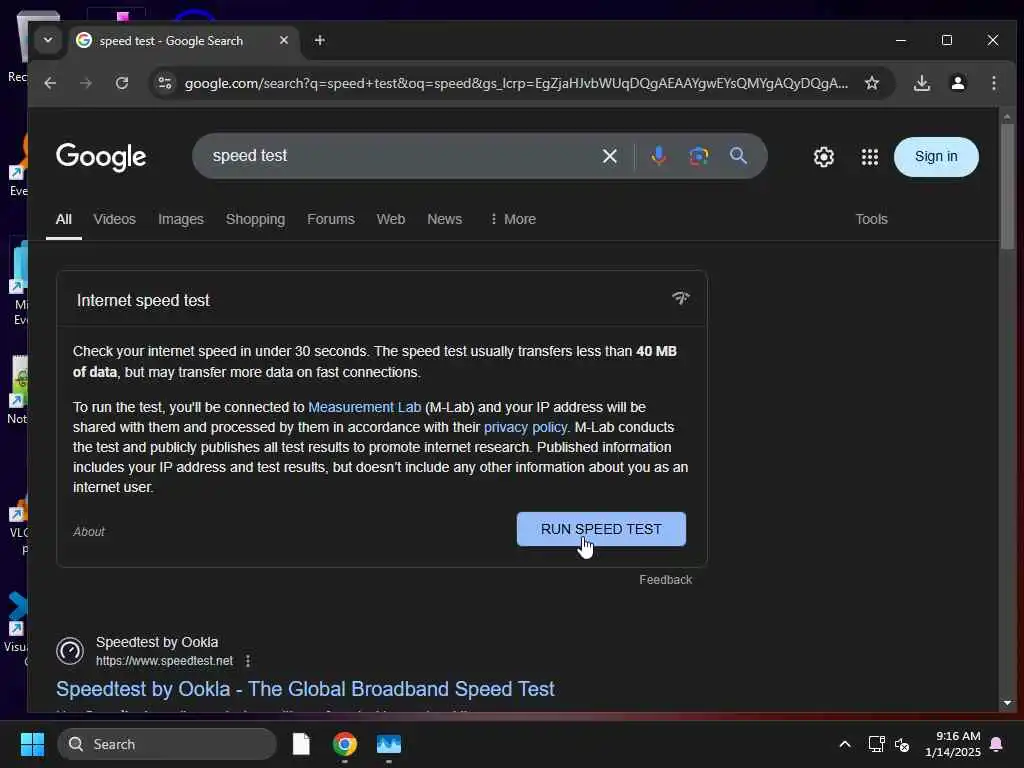Open Google quick settings gear
This screenshot has height=768, width=1024.
tap(824, 157)
